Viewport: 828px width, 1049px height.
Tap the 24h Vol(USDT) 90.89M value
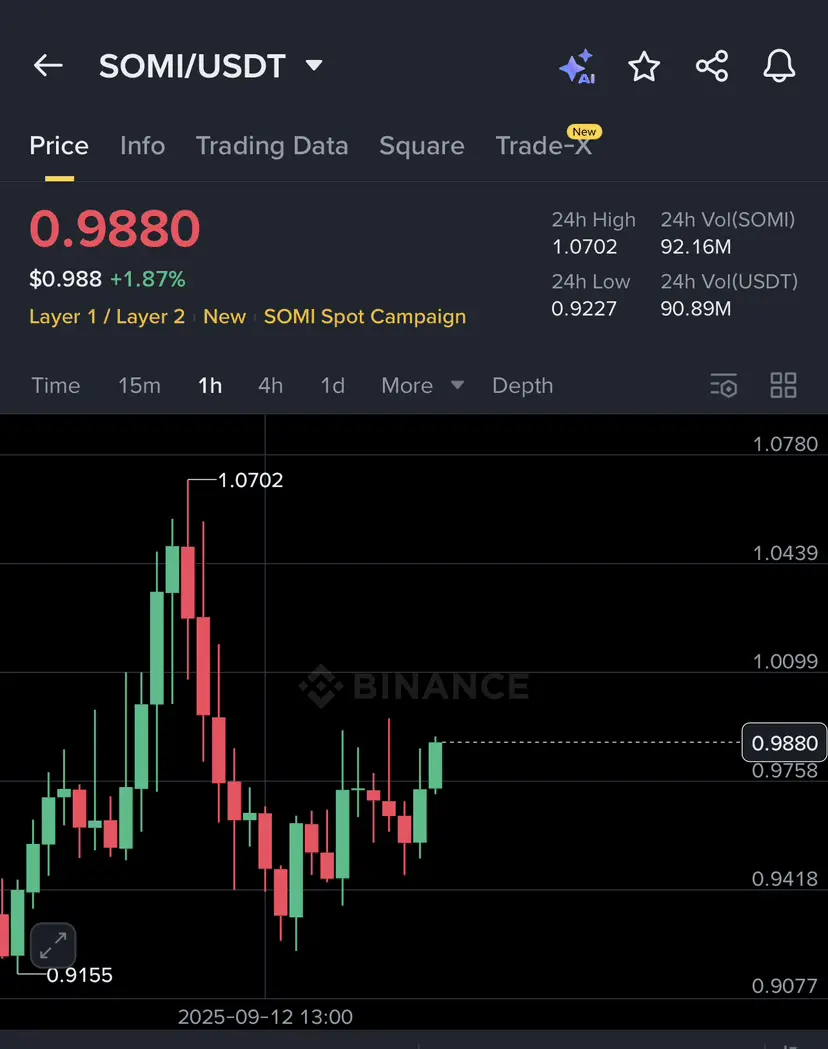(x=696, y=308)
